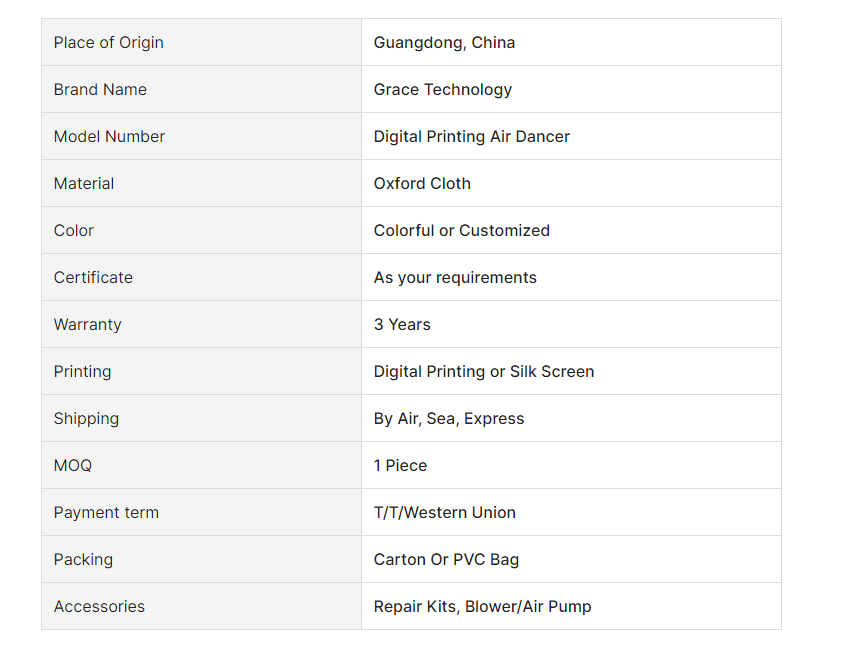Screen dimensions: 841x651
Task: Select the Oxford Cloth value
Action: 422,183
